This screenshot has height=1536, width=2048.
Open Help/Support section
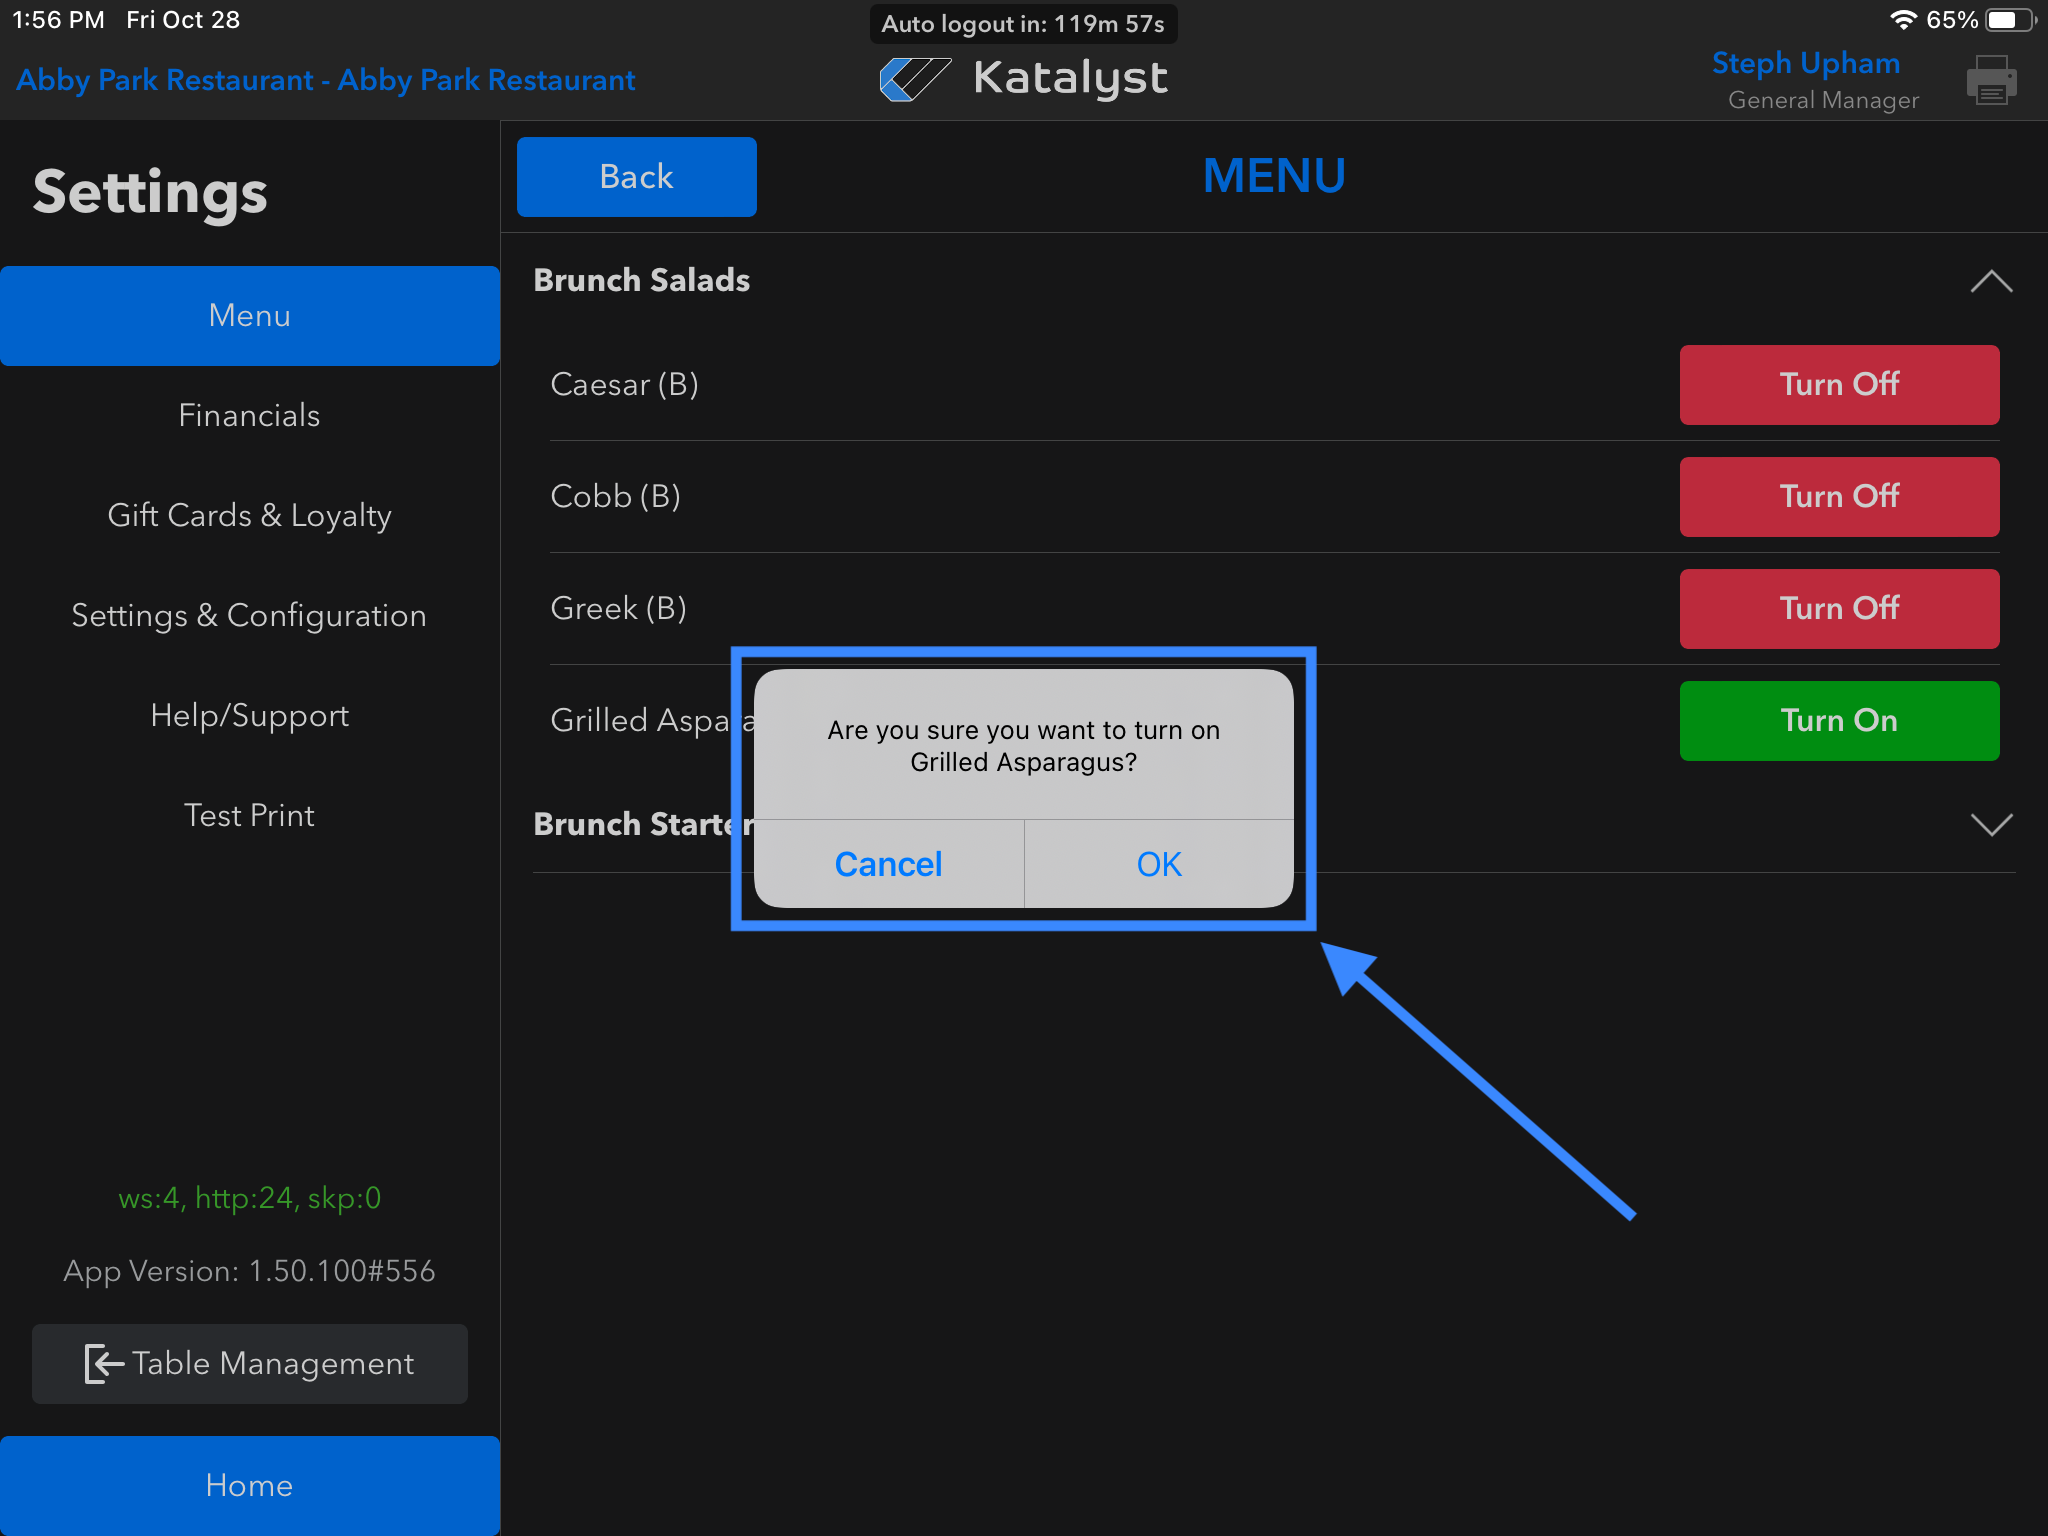(249, 715)
